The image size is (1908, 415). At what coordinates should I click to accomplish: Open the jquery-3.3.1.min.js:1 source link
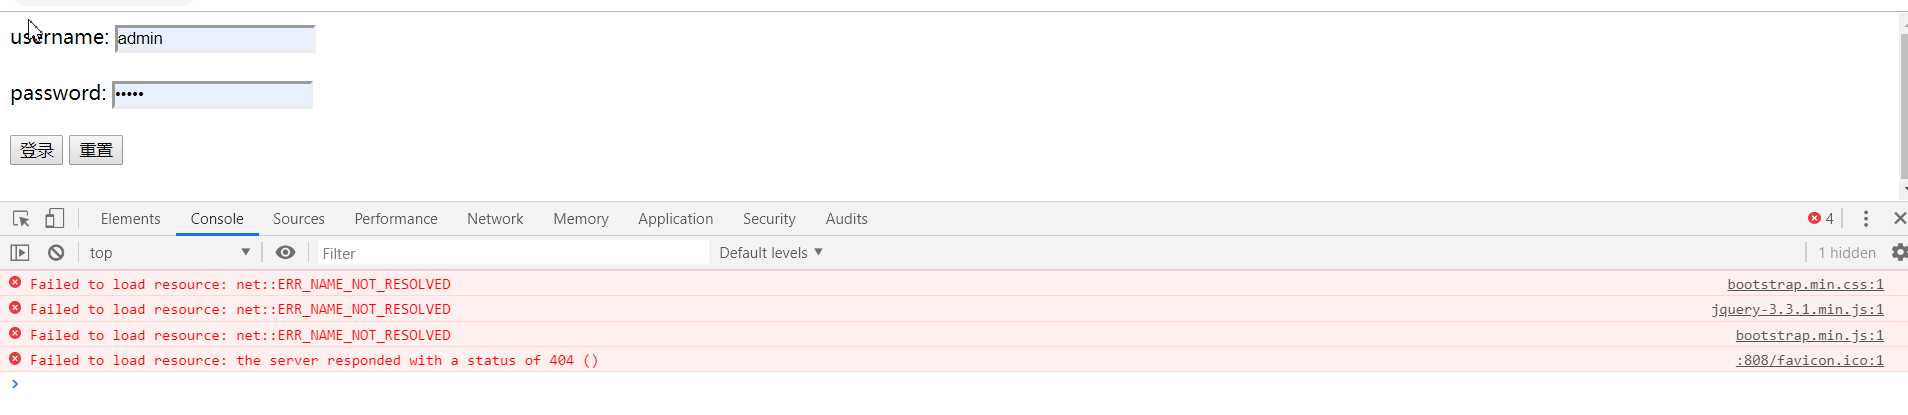1797,310
